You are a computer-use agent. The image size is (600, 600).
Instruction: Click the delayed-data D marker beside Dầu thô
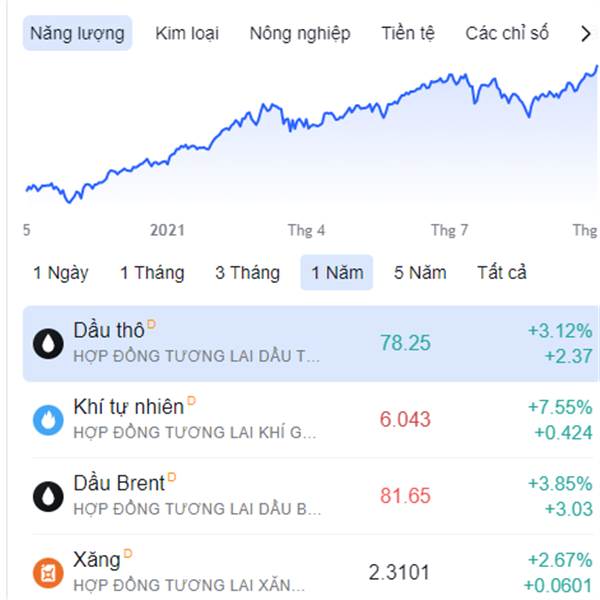tap(152, 324)
